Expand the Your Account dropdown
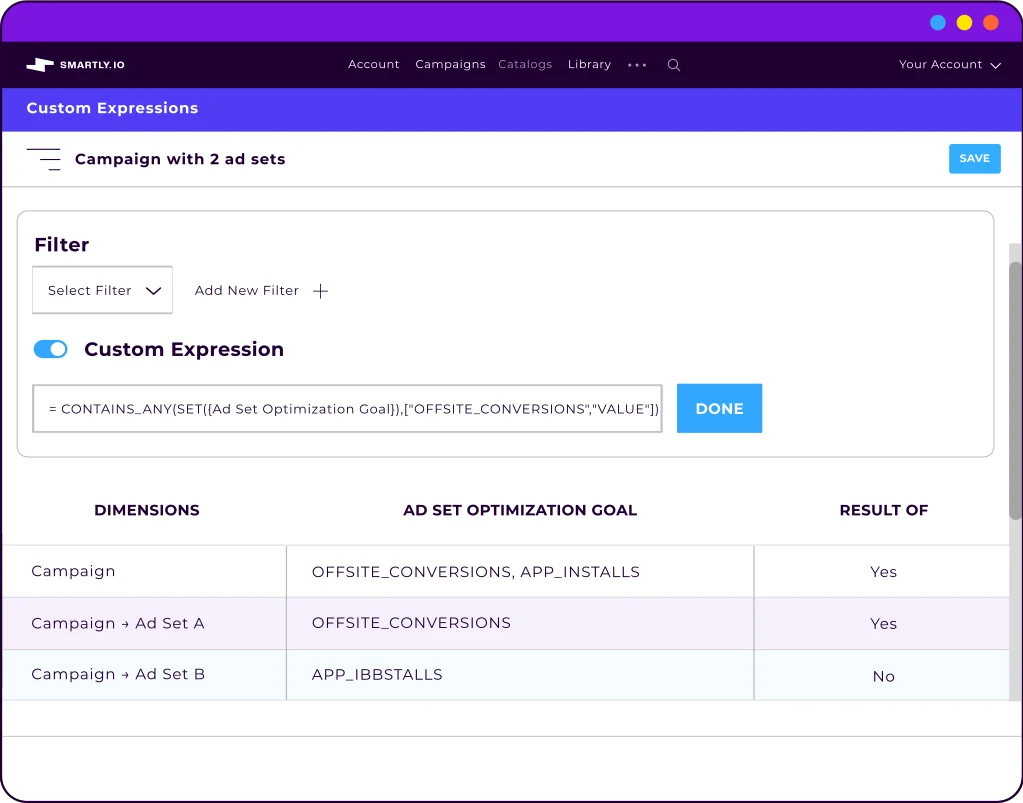 (947, 64)
